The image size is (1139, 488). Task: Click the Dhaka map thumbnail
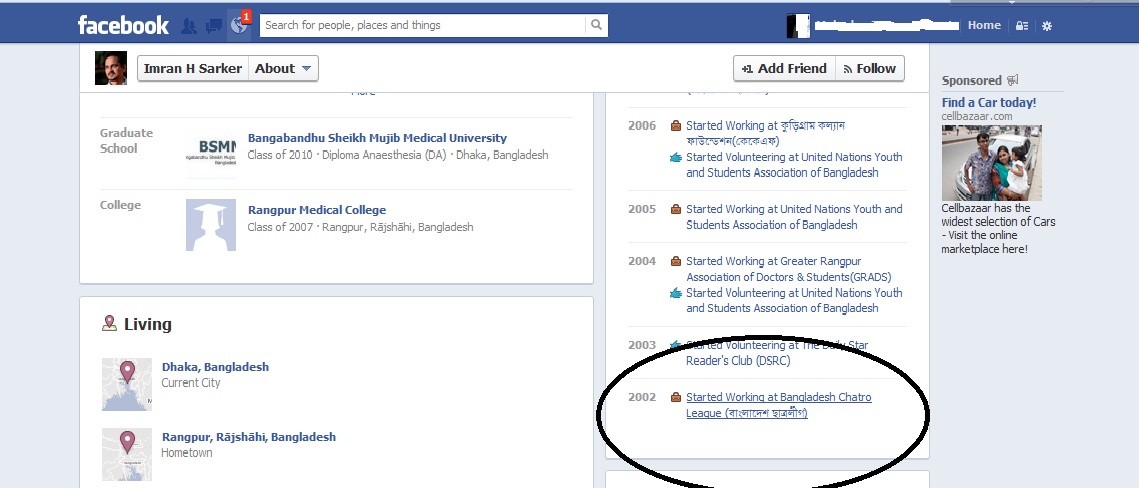click(127, 384)
